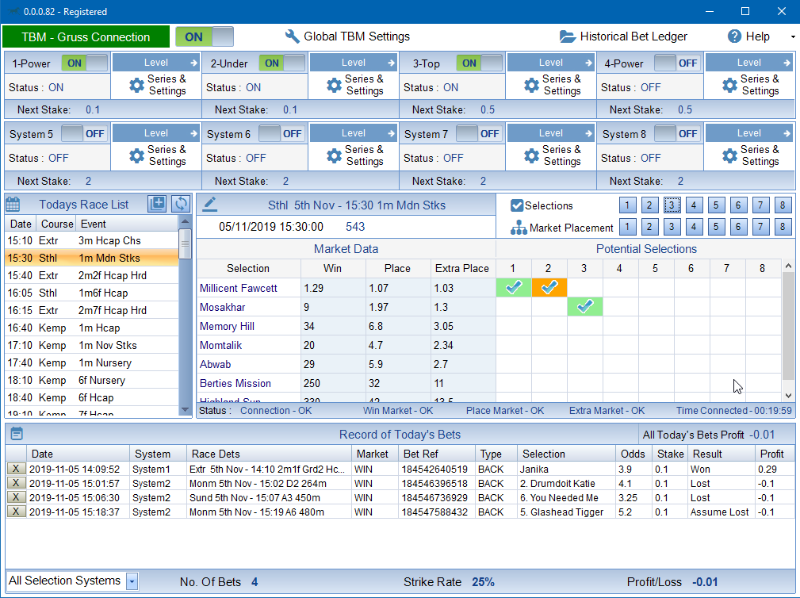800x598 pixels.
Task: Expand the Level dropdown for System 8
Action: point(749,133)
